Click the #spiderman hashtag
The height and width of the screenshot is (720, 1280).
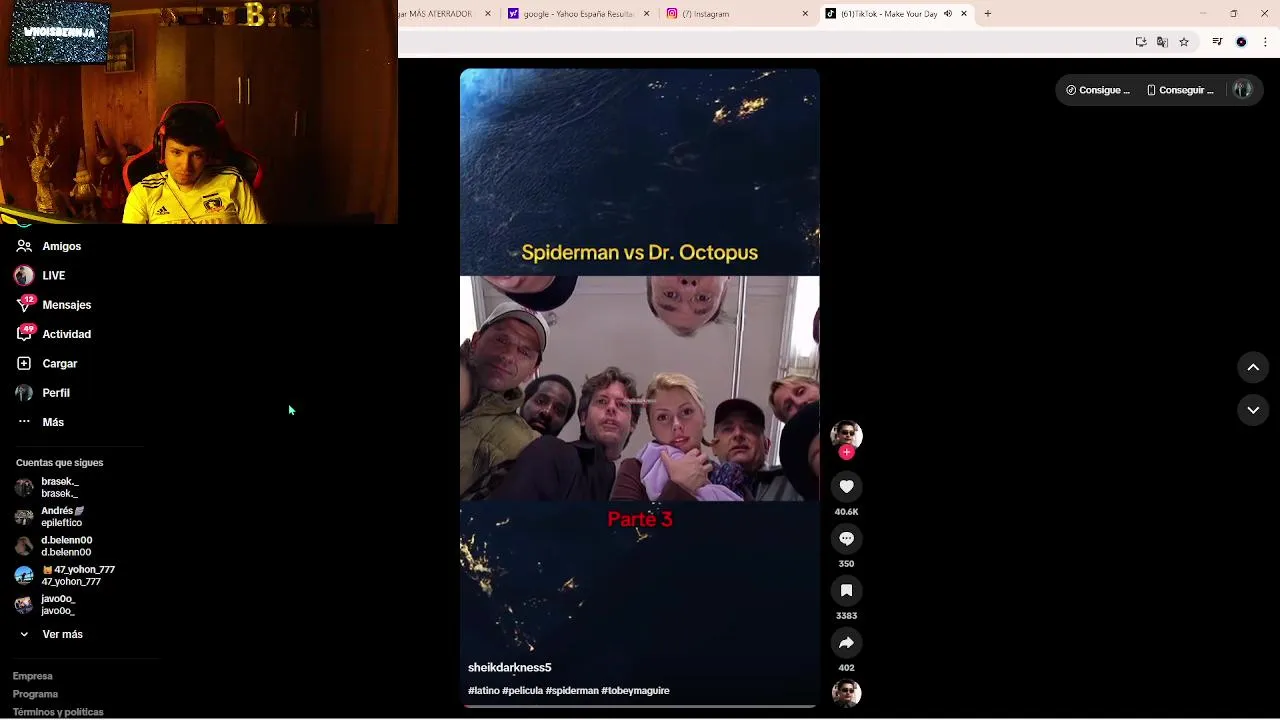(572, 690)
